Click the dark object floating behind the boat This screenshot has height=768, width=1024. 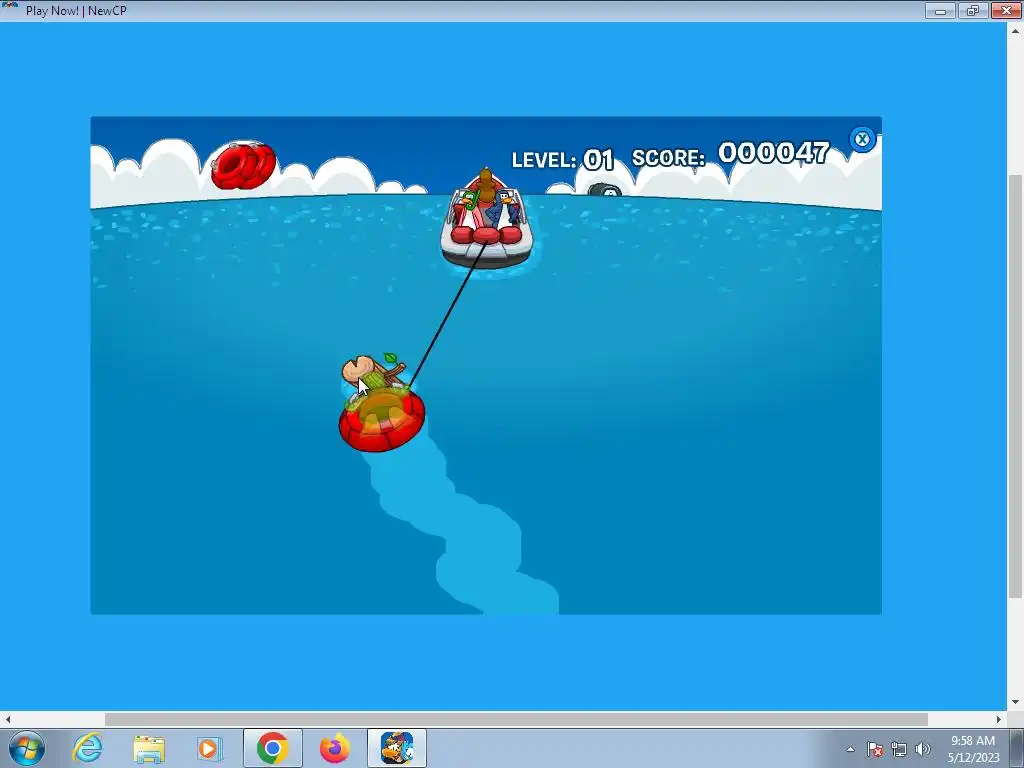[604, 190]
